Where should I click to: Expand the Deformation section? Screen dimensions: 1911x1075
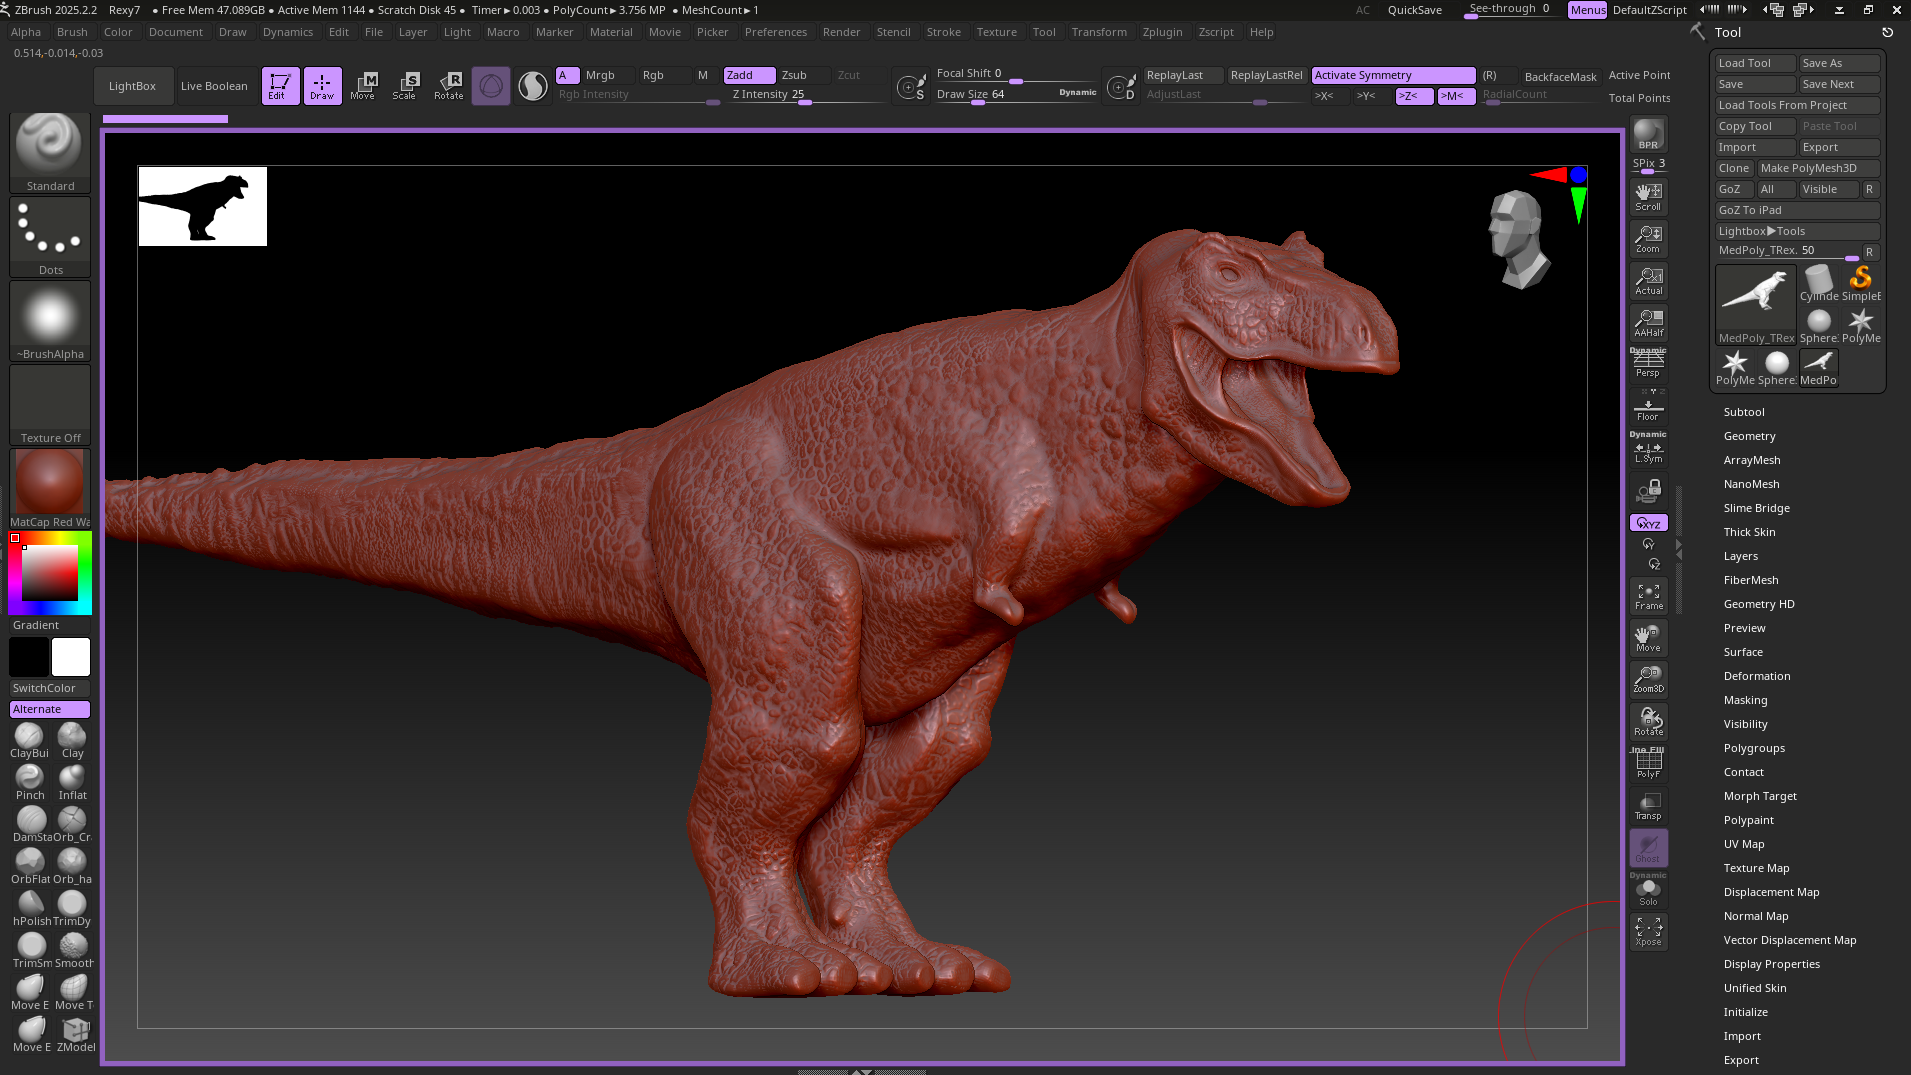1756,676
